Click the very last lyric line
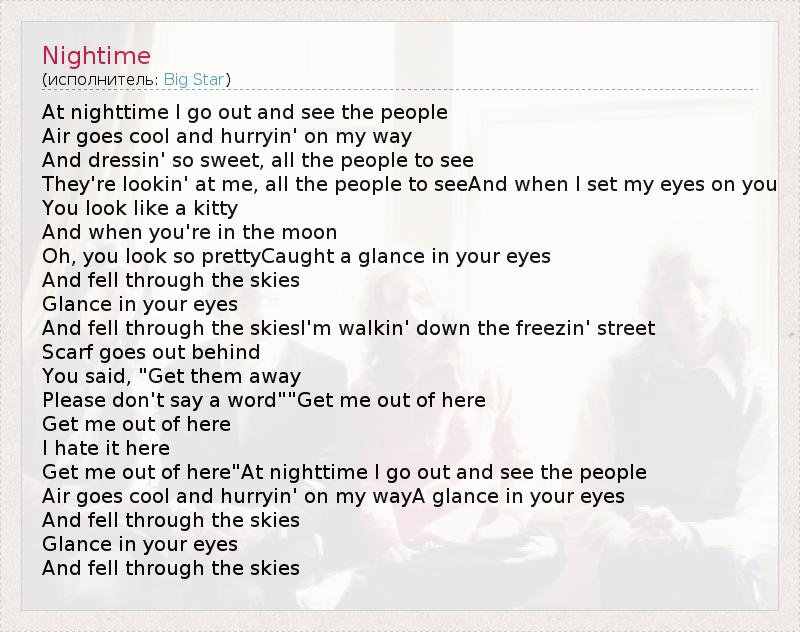This screenshot has width=800, height=632. [171, 568]
